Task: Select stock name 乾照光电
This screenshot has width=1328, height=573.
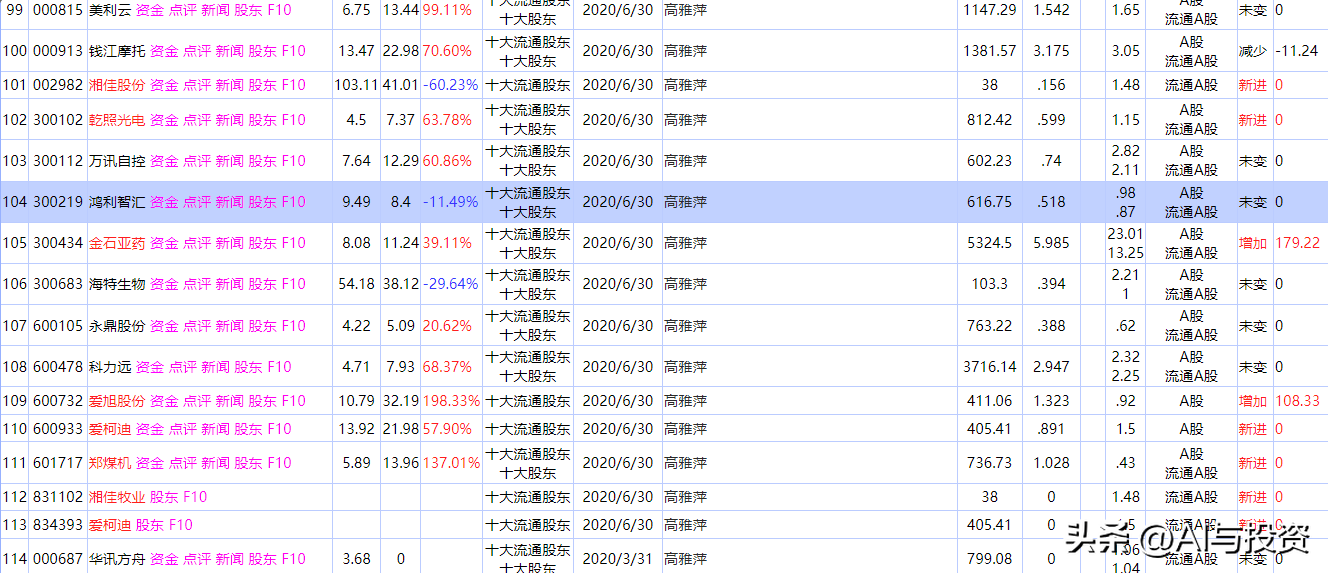Action: pyautogui.click(x=117, y=120)
